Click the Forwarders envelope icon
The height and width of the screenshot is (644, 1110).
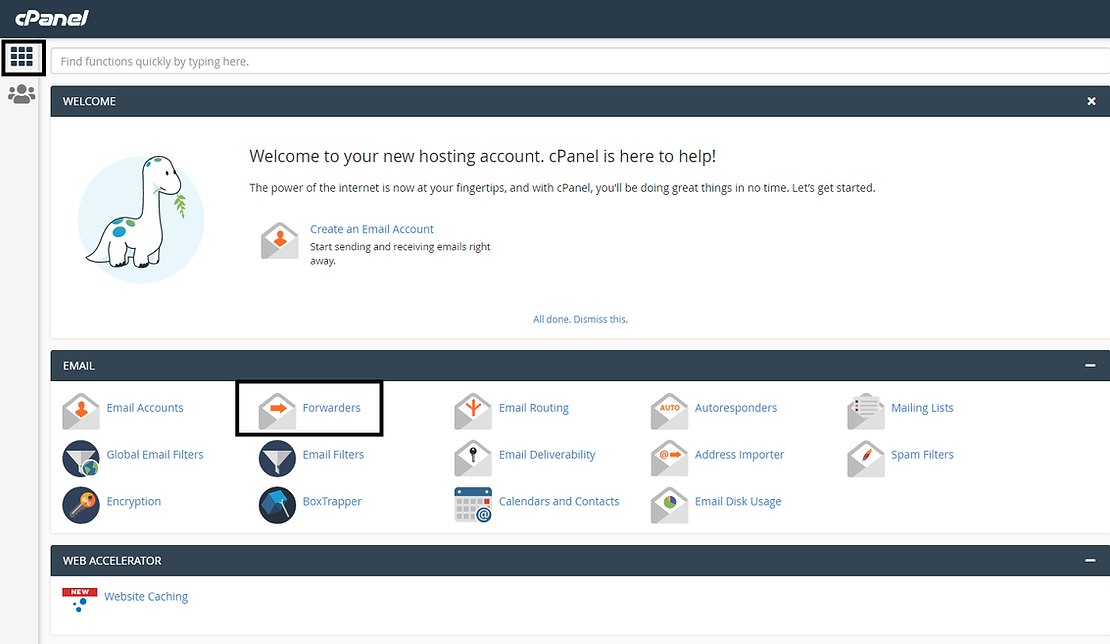point(277,410)
